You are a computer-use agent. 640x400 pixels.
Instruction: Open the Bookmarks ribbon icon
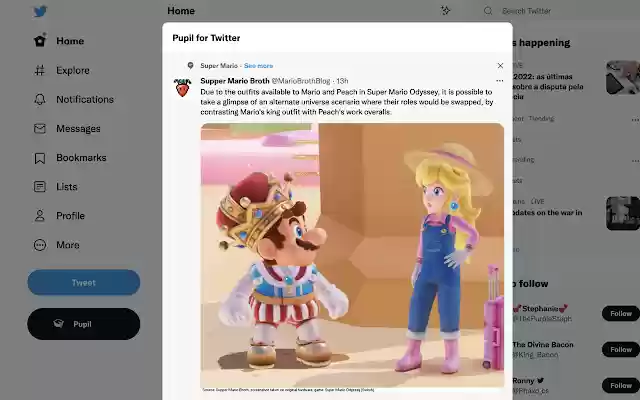coord(40,158)
